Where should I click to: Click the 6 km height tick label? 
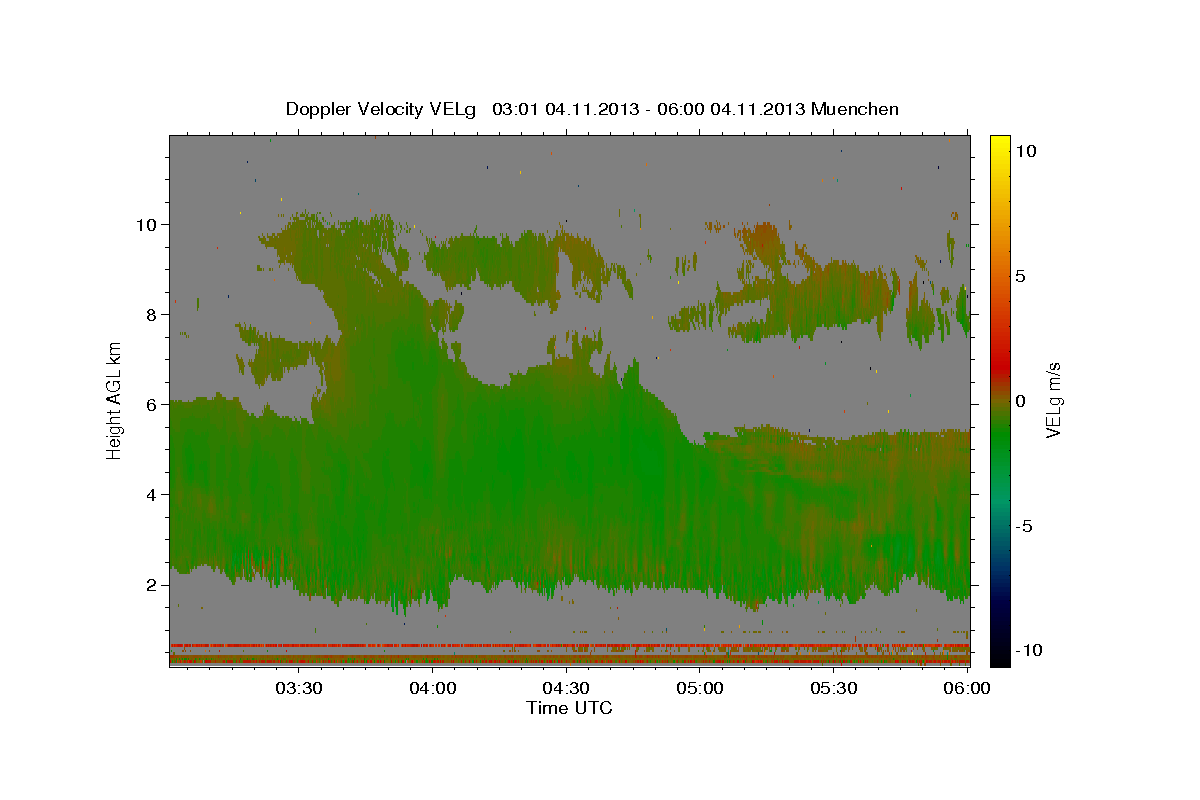tap(153, 404)
